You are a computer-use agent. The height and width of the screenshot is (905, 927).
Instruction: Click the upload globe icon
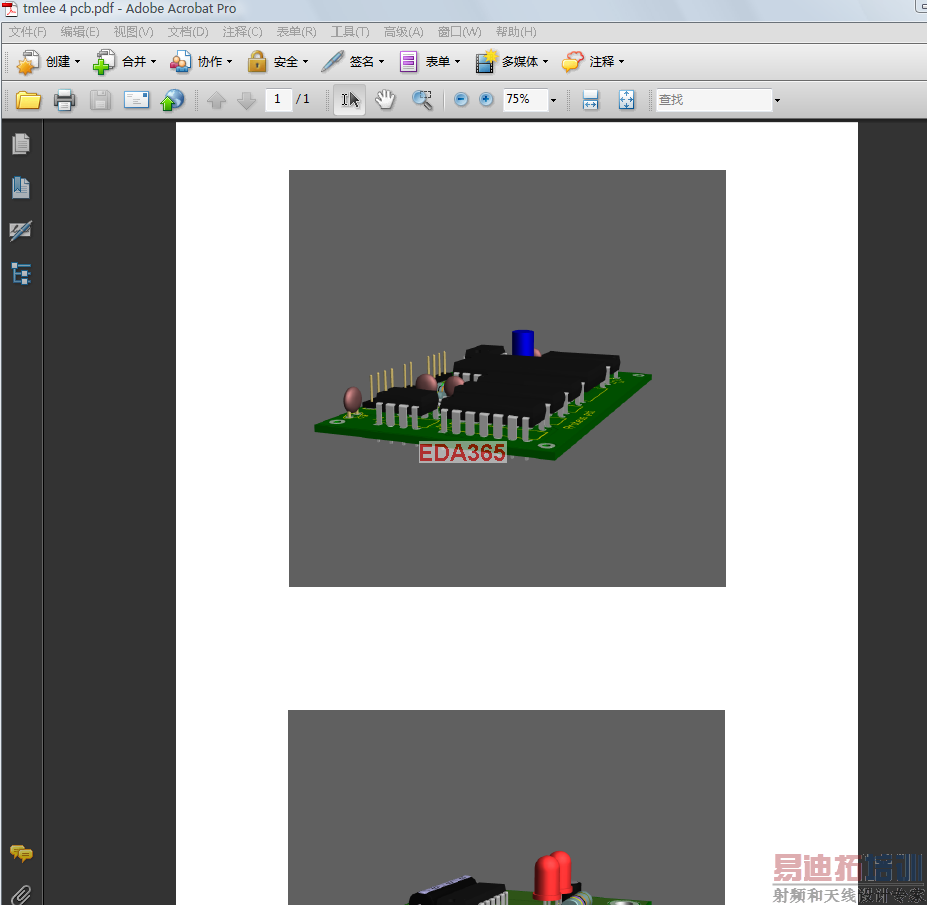coord(172,100)
